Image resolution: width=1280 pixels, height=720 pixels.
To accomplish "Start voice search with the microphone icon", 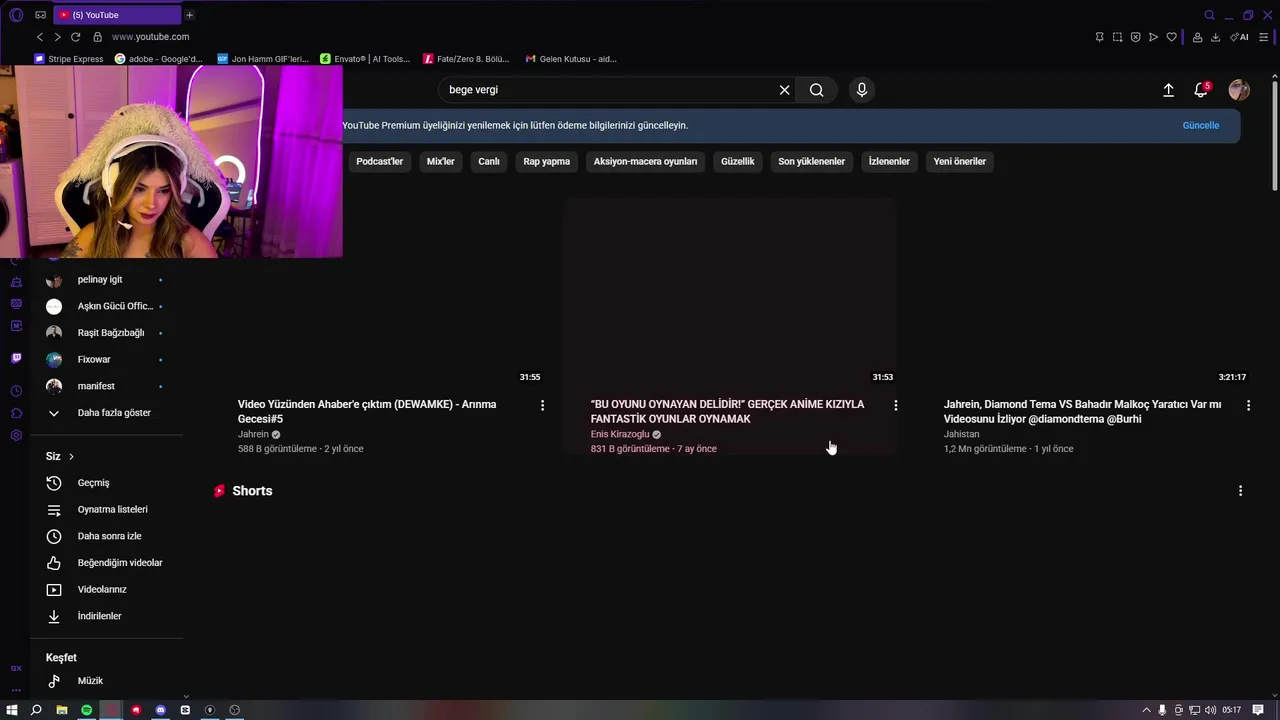I will pos(862,90).
